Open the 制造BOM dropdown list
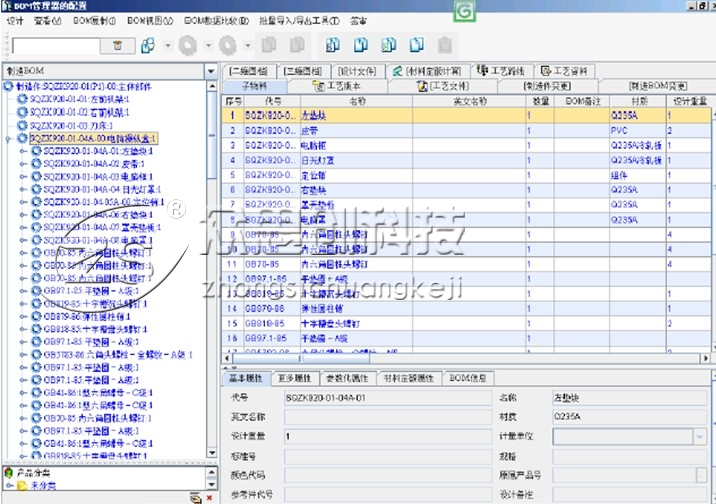This screenshot has width=716, height=504. click(210, 71)
